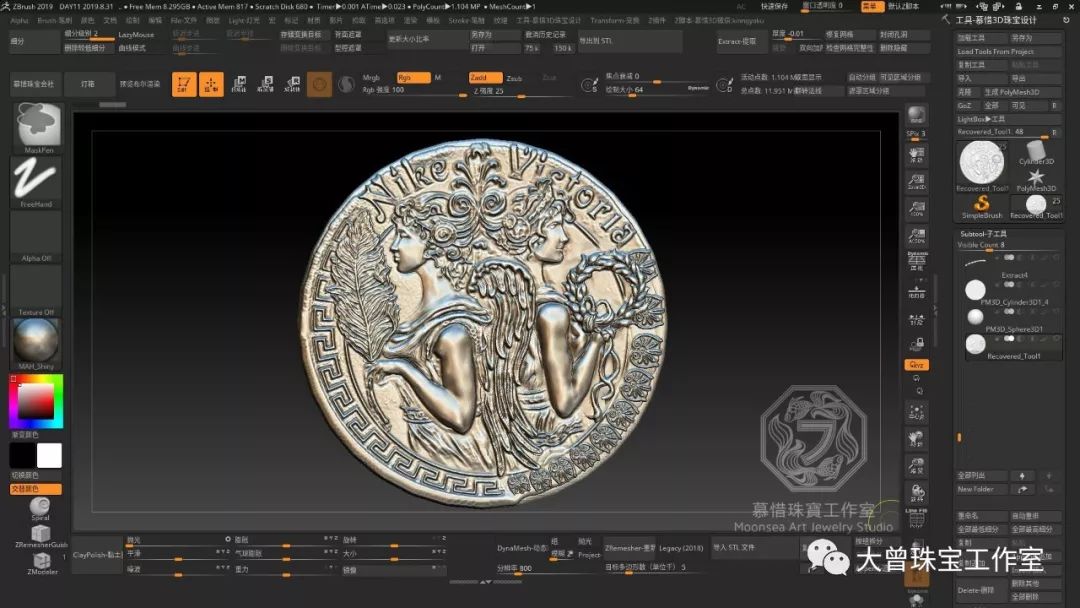
Task: Activate the Draw mode button
Action: 211,84
